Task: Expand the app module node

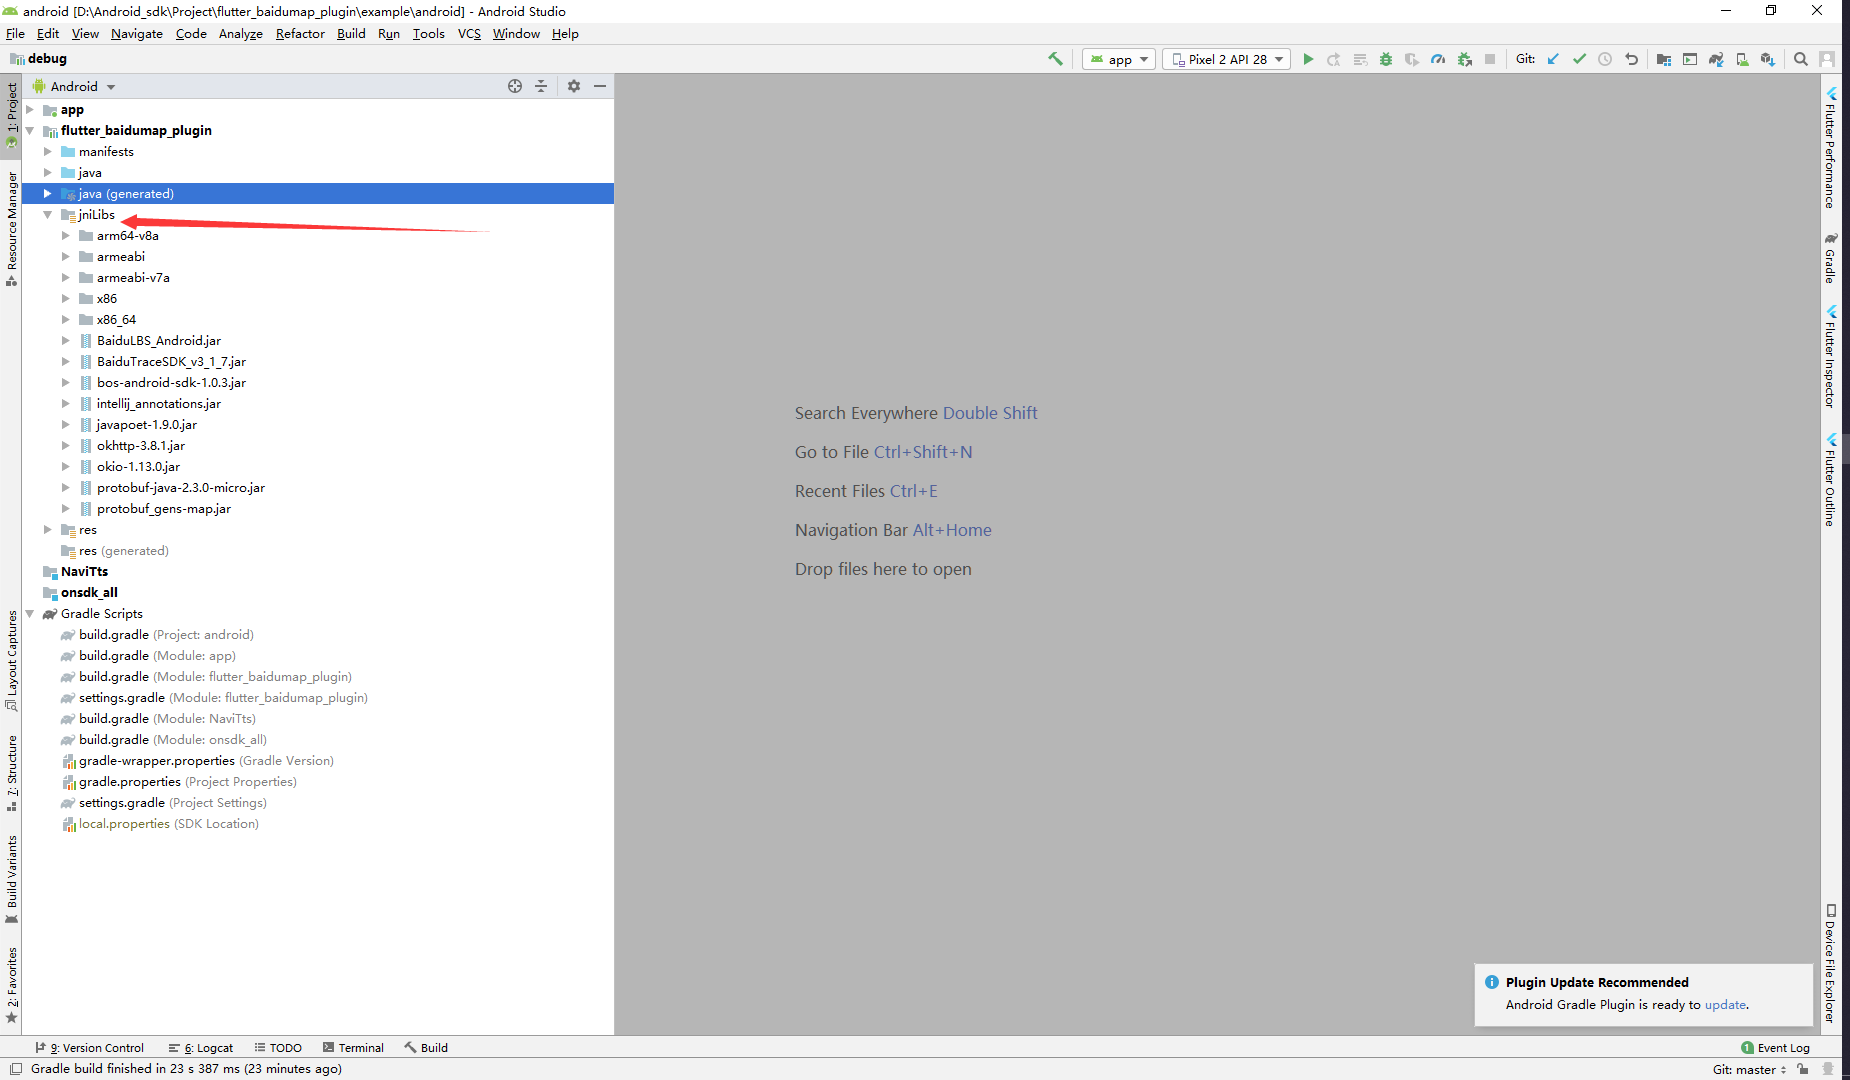Action: [30, 110]
